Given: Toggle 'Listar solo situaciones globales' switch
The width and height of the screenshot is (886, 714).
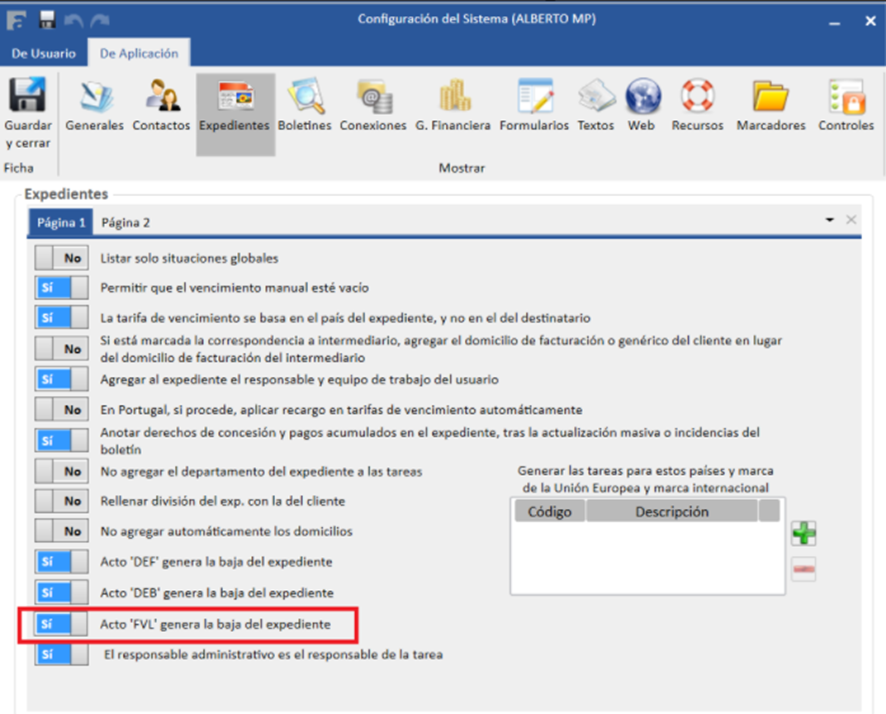Looking at the screenshot, I should coord(61,258).
